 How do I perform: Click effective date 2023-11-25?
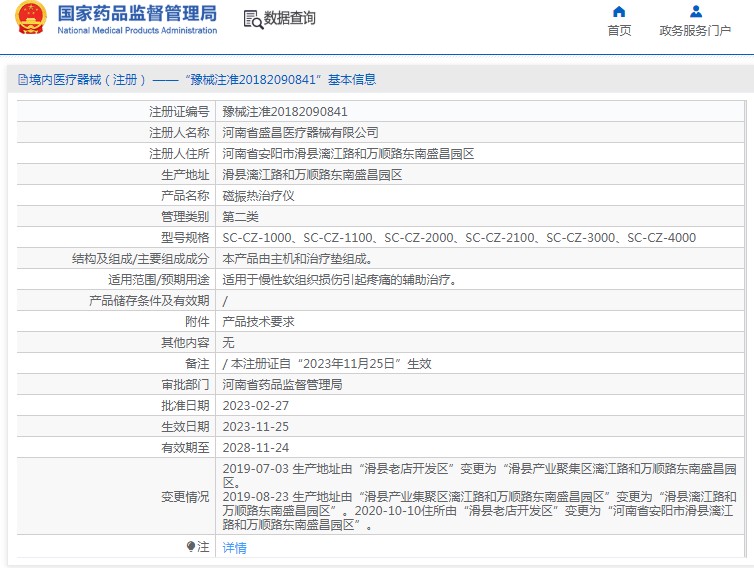click(256, 427)
